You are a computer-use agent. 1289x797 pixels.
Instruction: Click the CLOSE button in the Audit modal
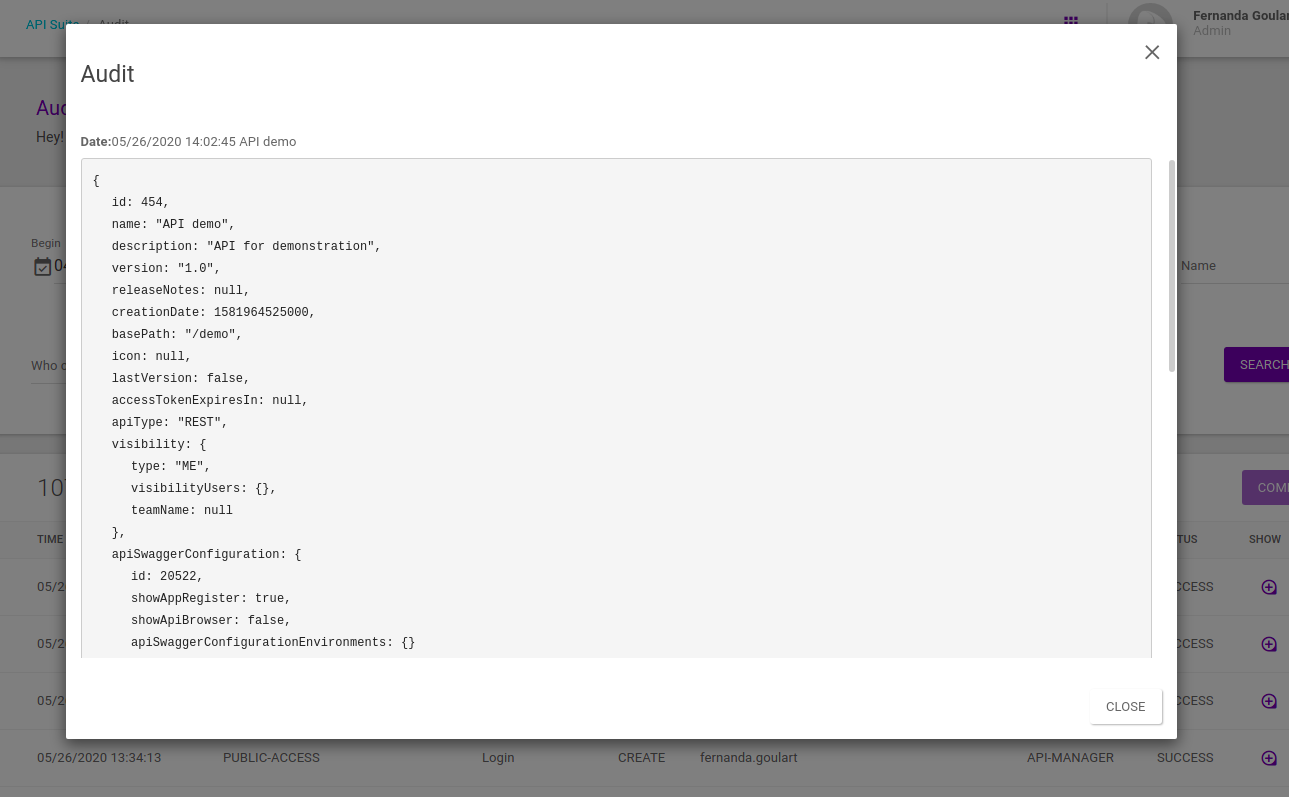tap(1125, 706)
